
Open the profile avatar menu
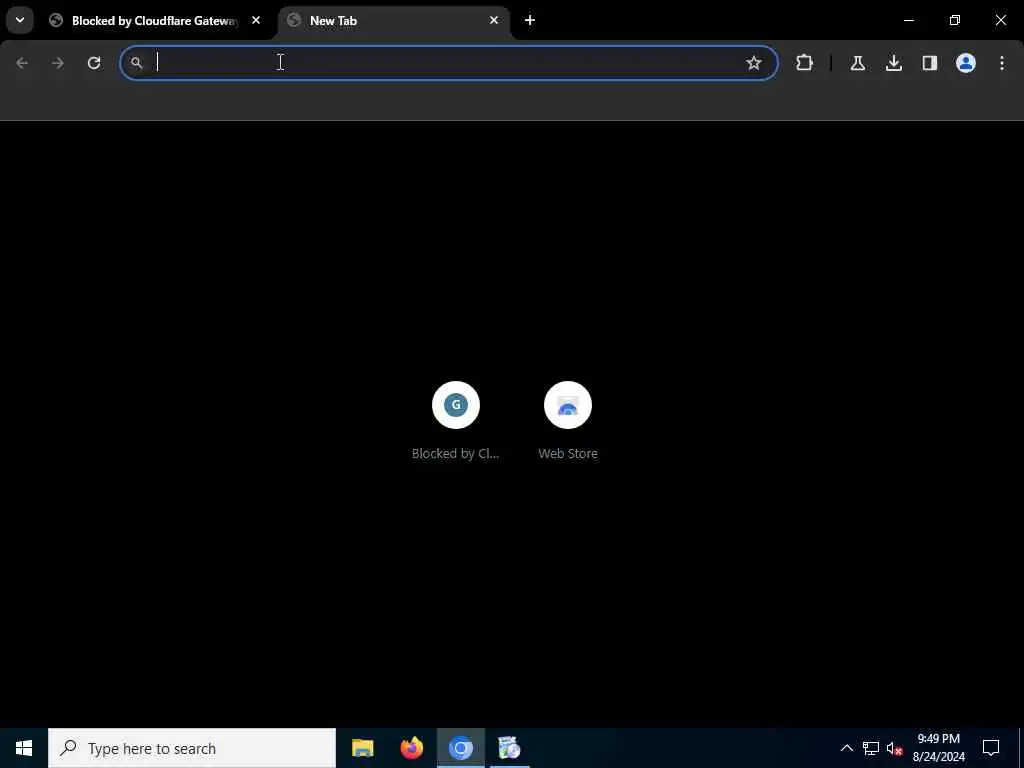(x=966, y=63)
